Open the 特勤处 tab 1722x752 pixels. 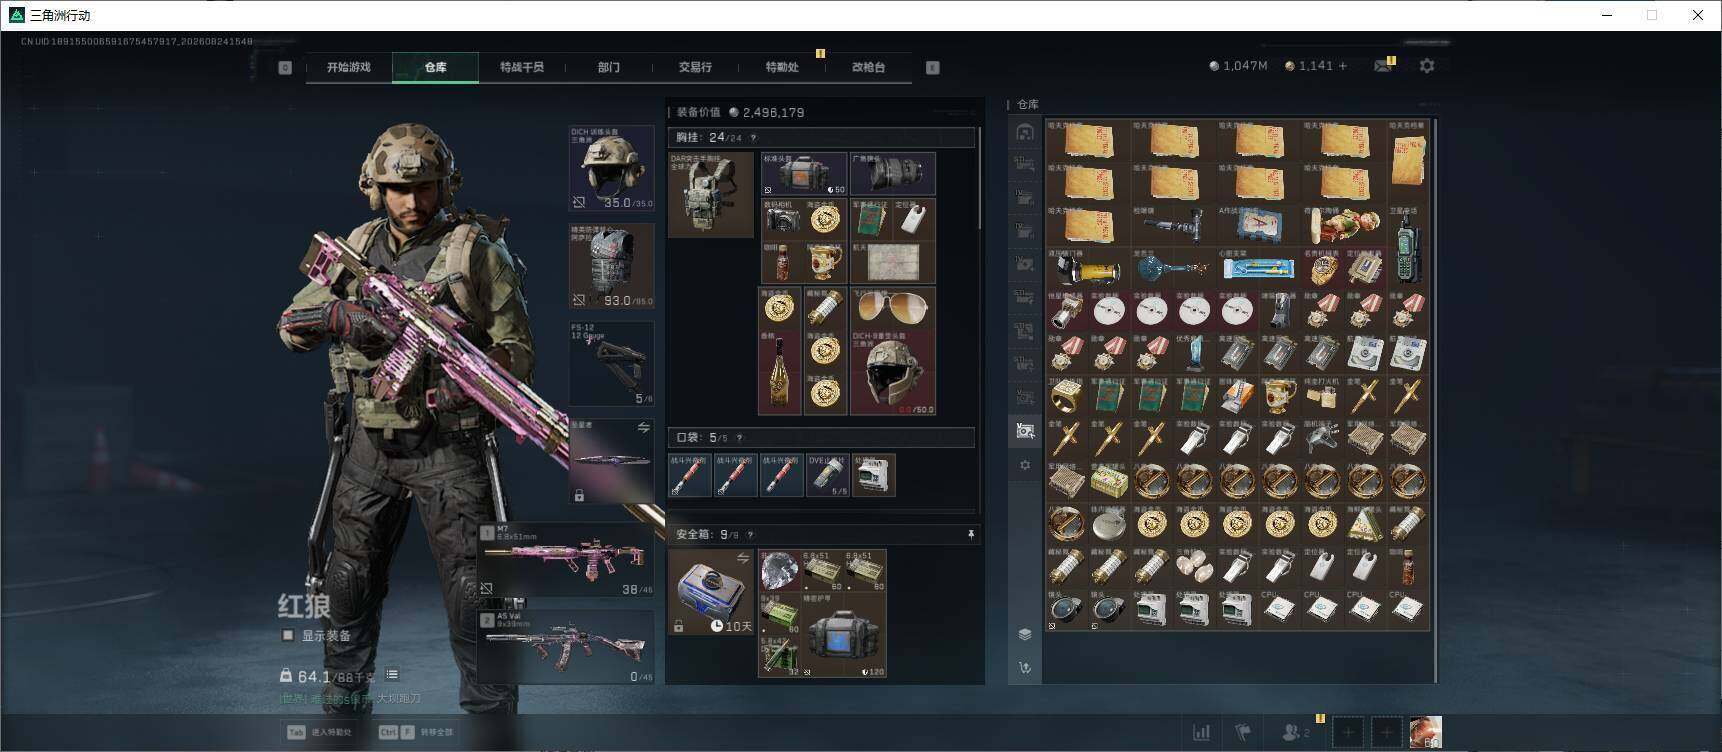782,67
